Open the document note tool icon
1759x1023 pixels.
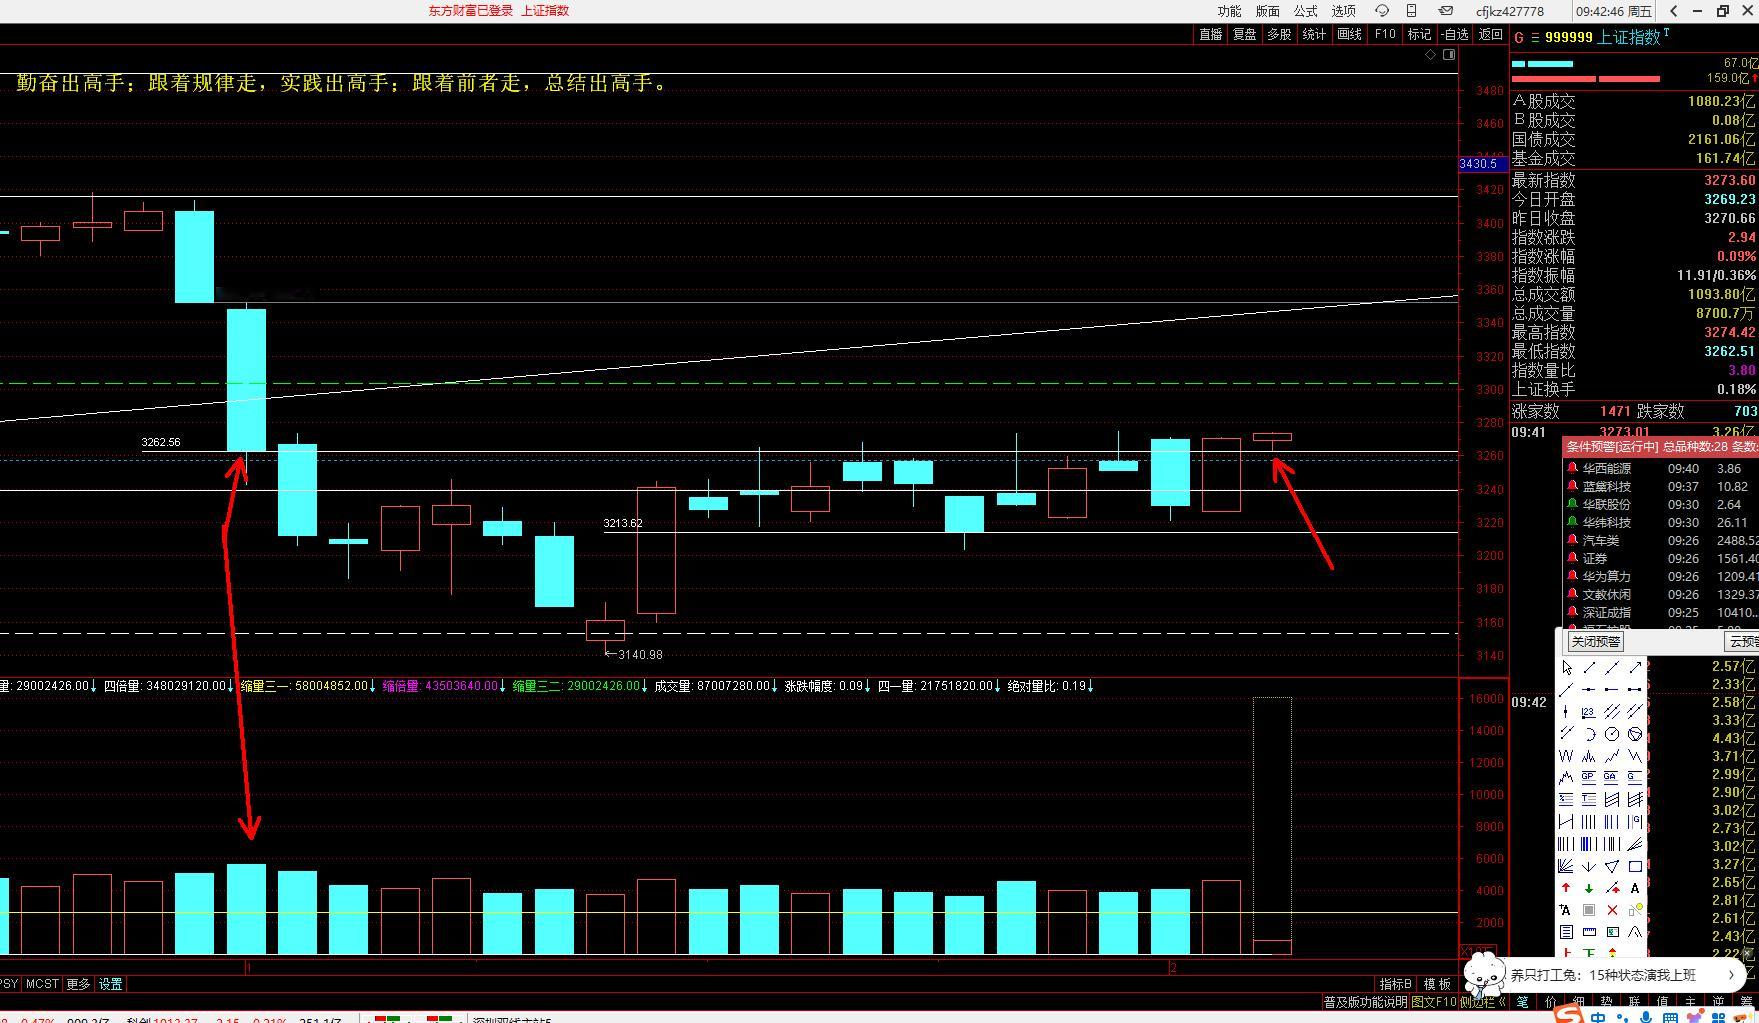click(1566, 932)
